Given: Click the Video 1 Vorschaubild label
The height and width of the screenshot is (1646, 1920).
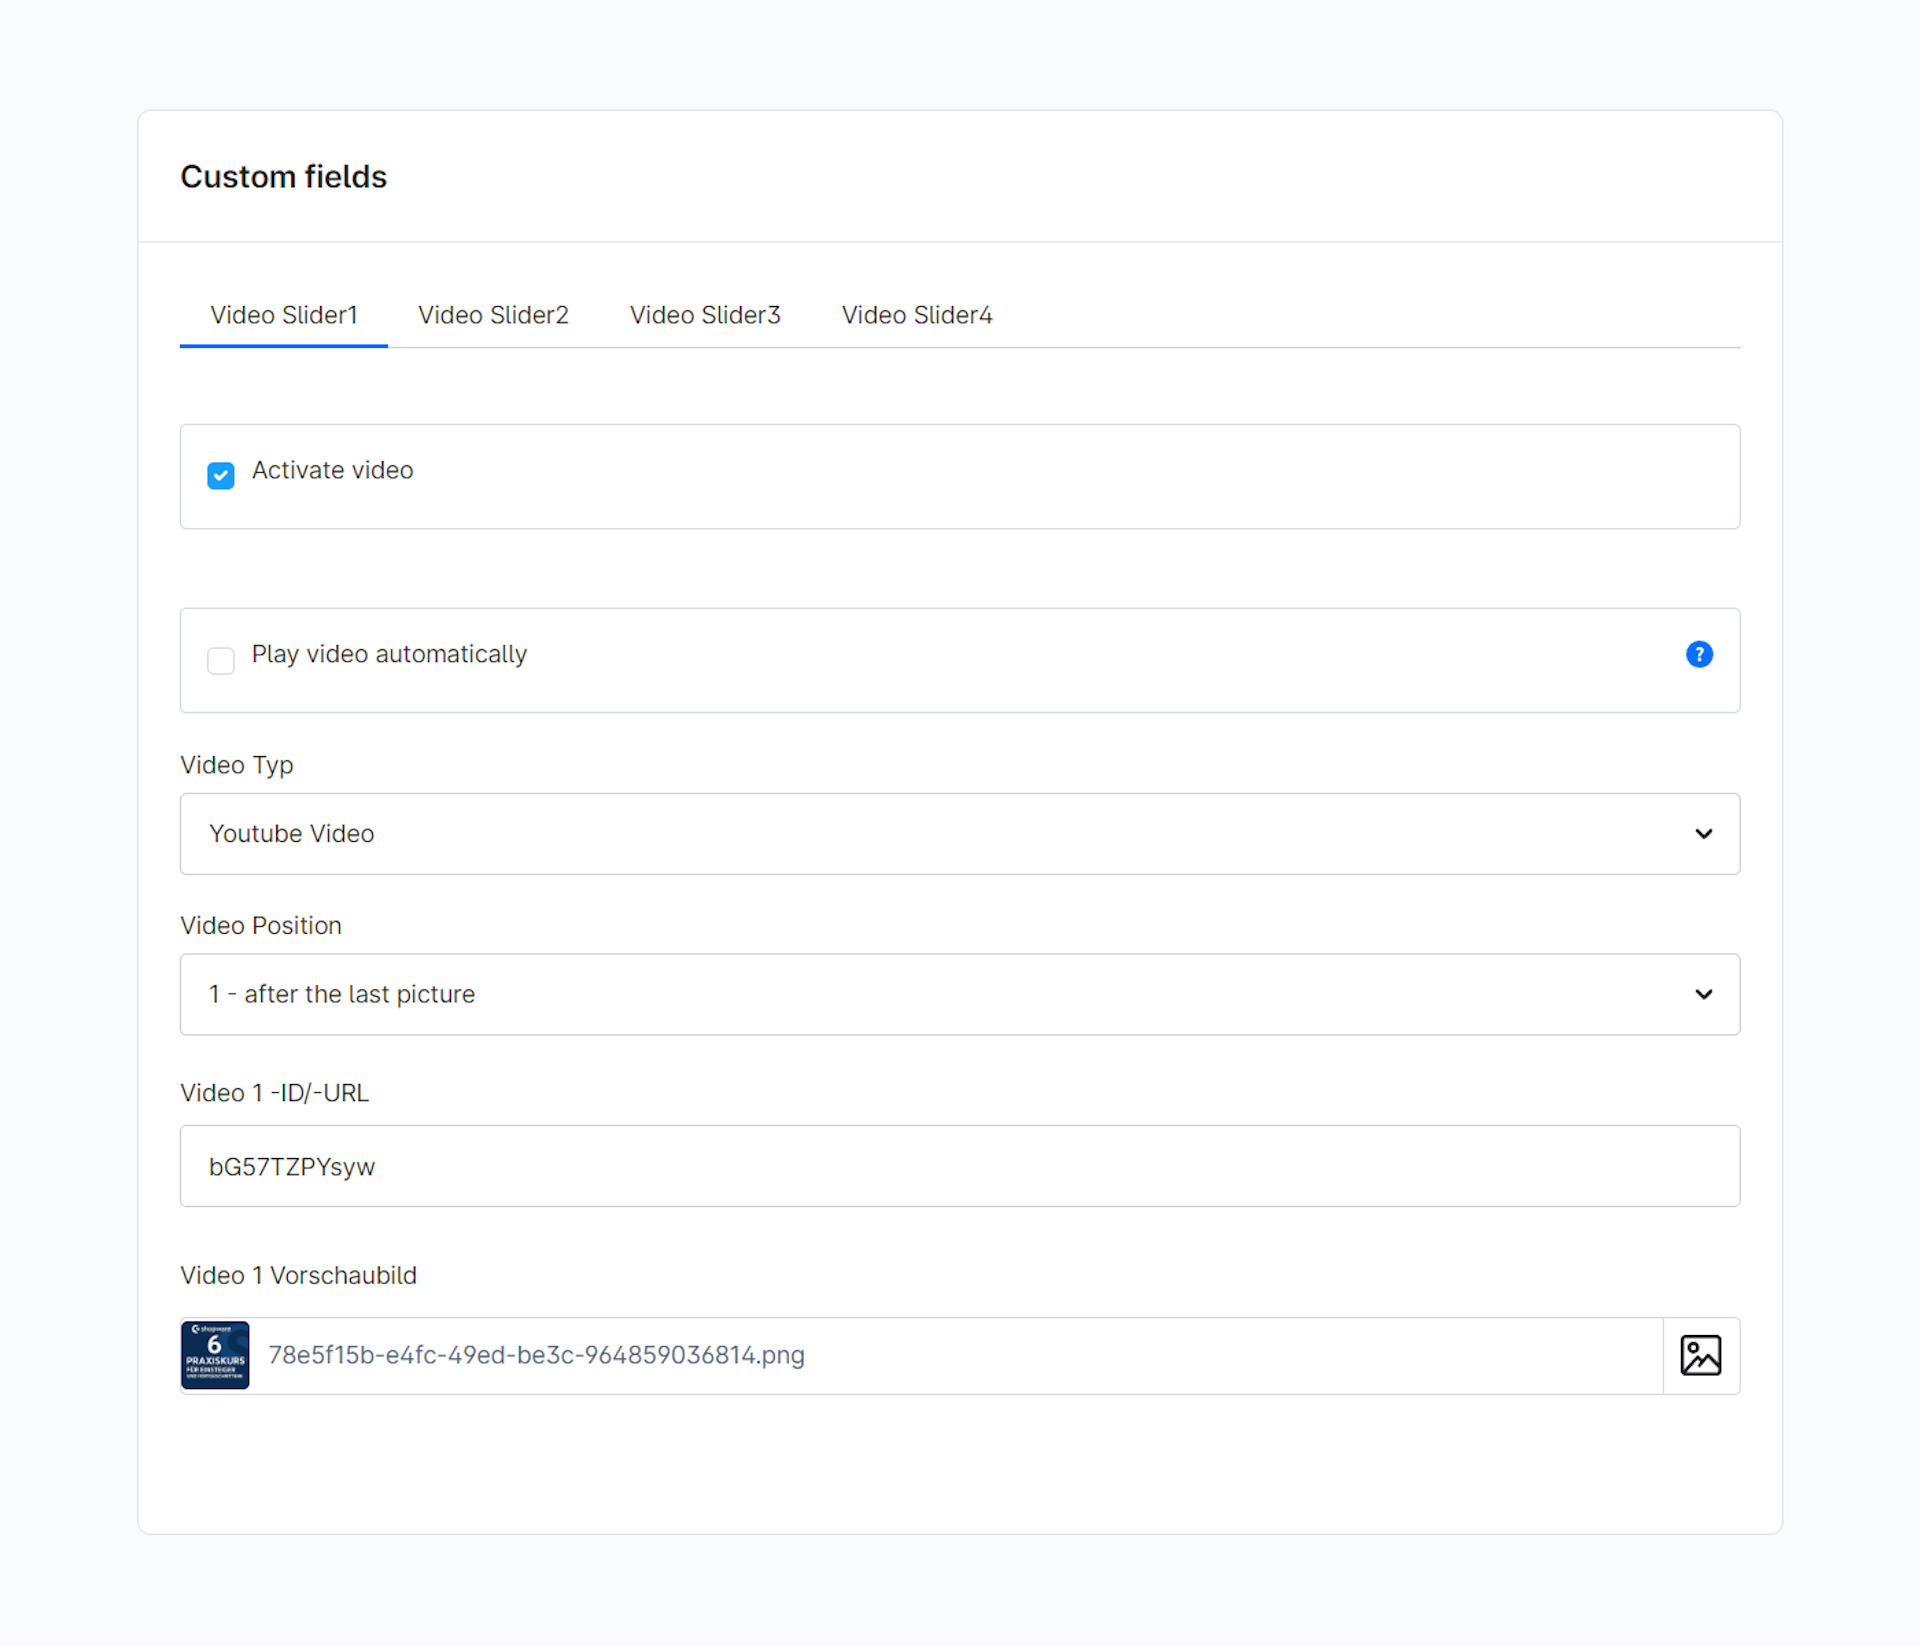Looking at the screenshot, I should click(x=298, y=1275).
